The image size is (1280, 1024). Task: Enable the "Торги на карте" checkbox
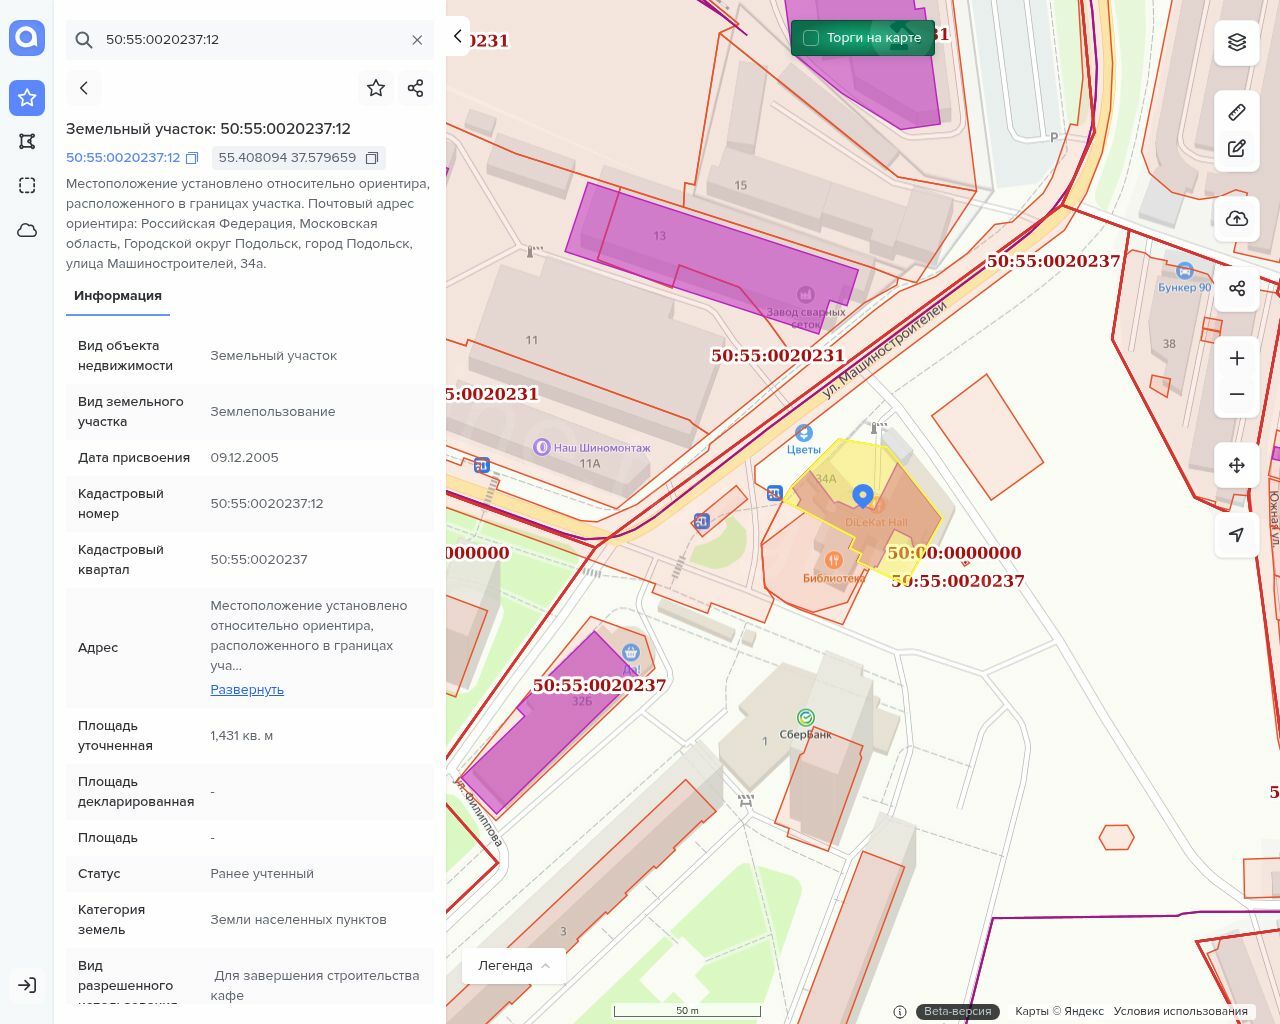coord(811,38)
